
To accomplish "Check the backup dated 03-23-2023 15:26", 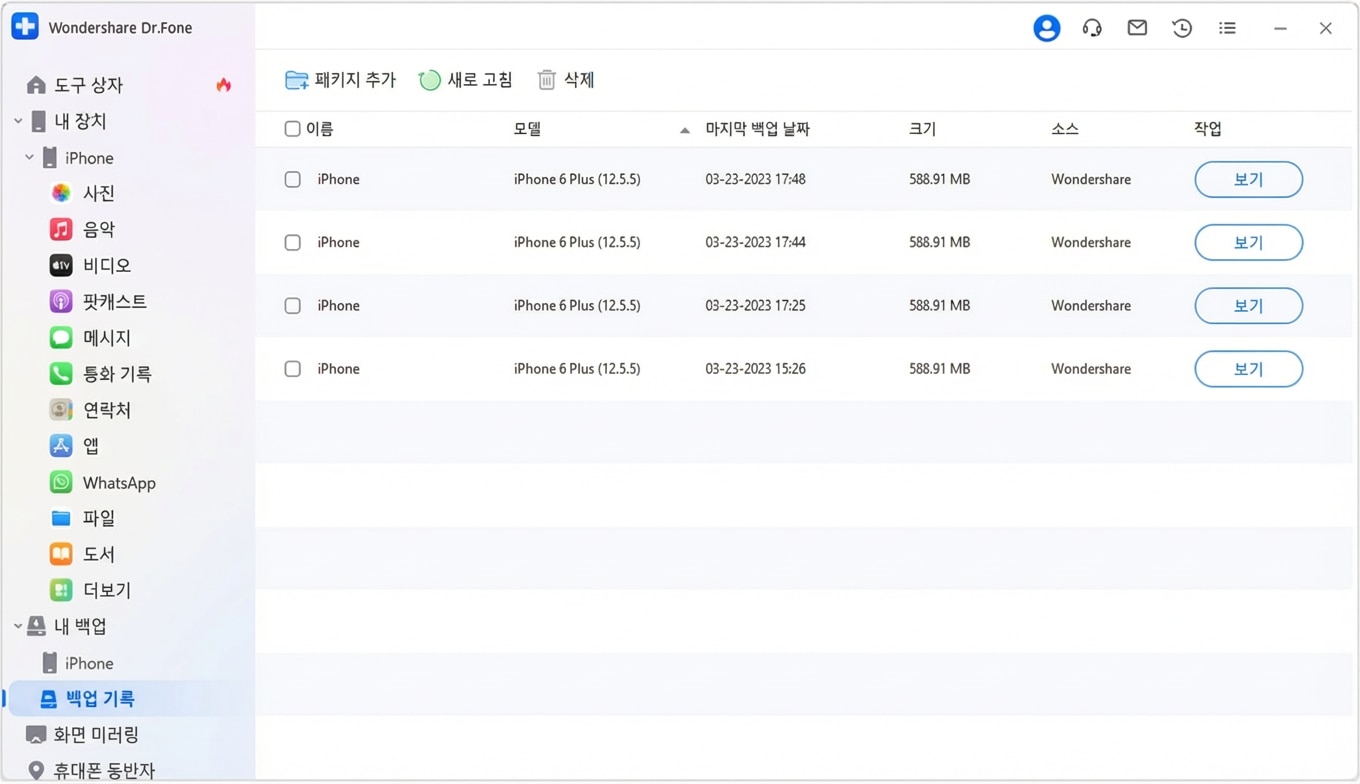I will coord(292,369).
